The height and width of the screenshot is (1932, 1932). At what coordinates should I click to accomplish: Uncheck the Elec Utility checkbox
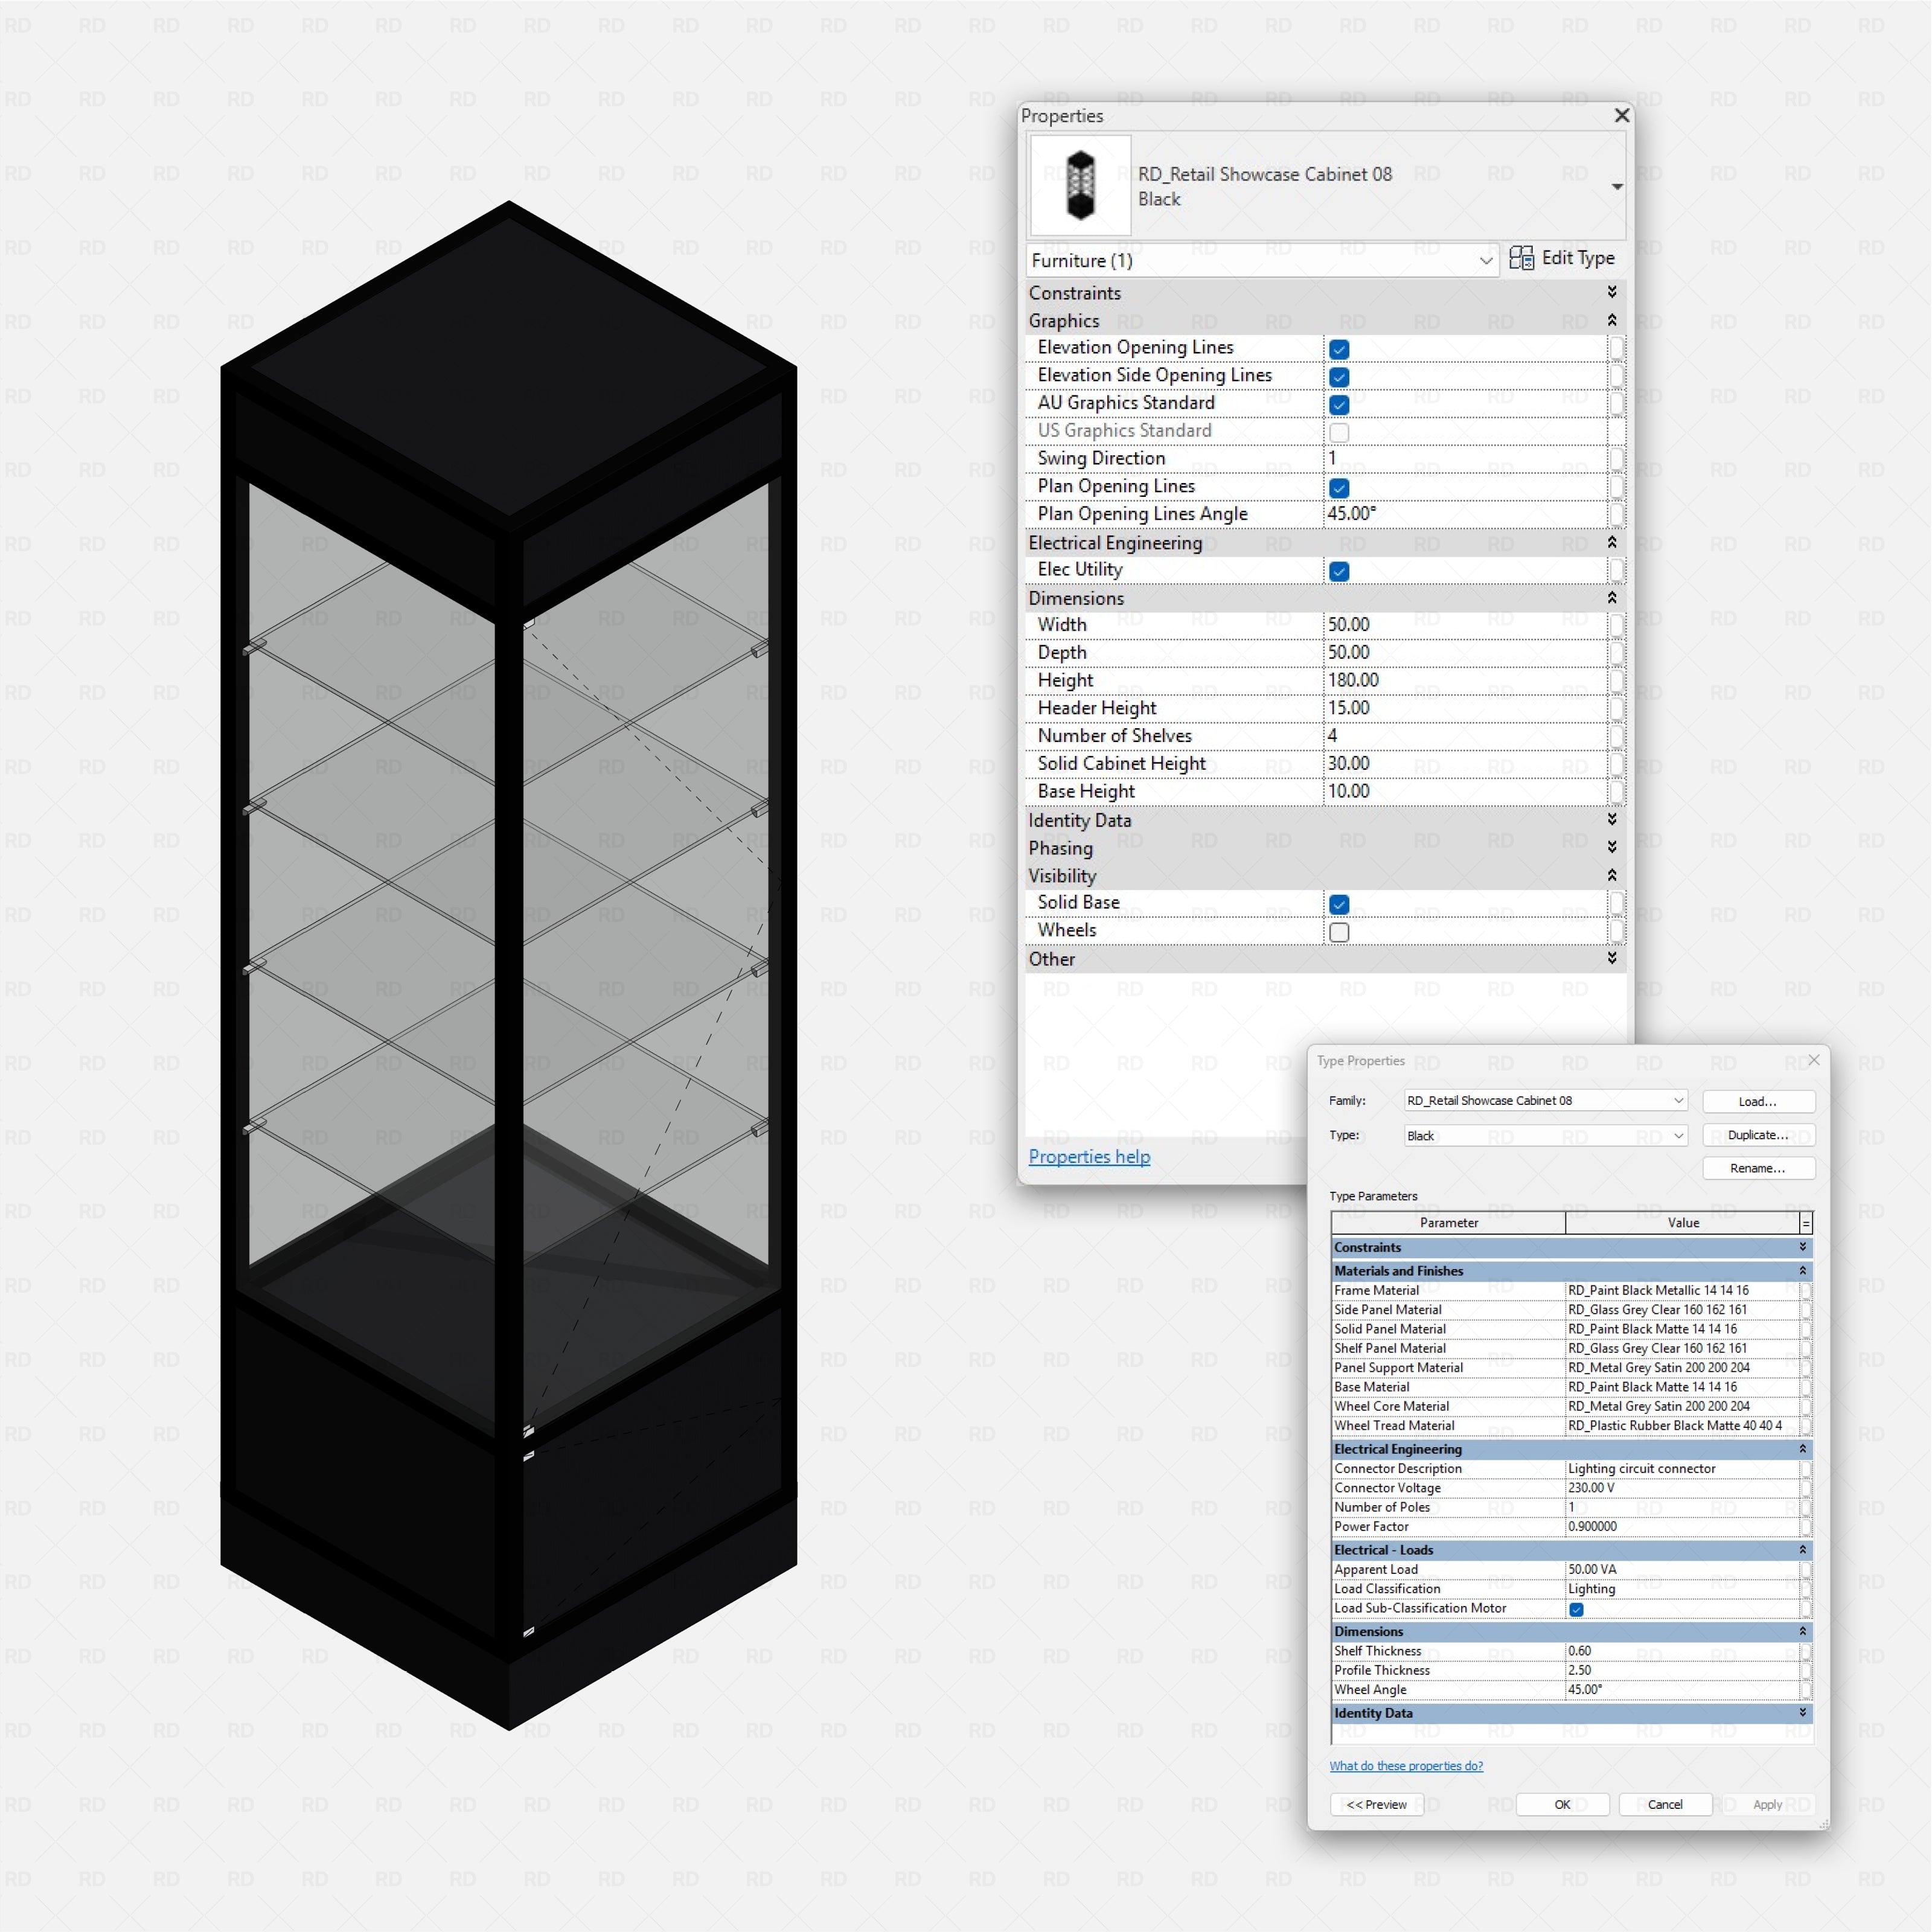click(x=1339, y=571)
